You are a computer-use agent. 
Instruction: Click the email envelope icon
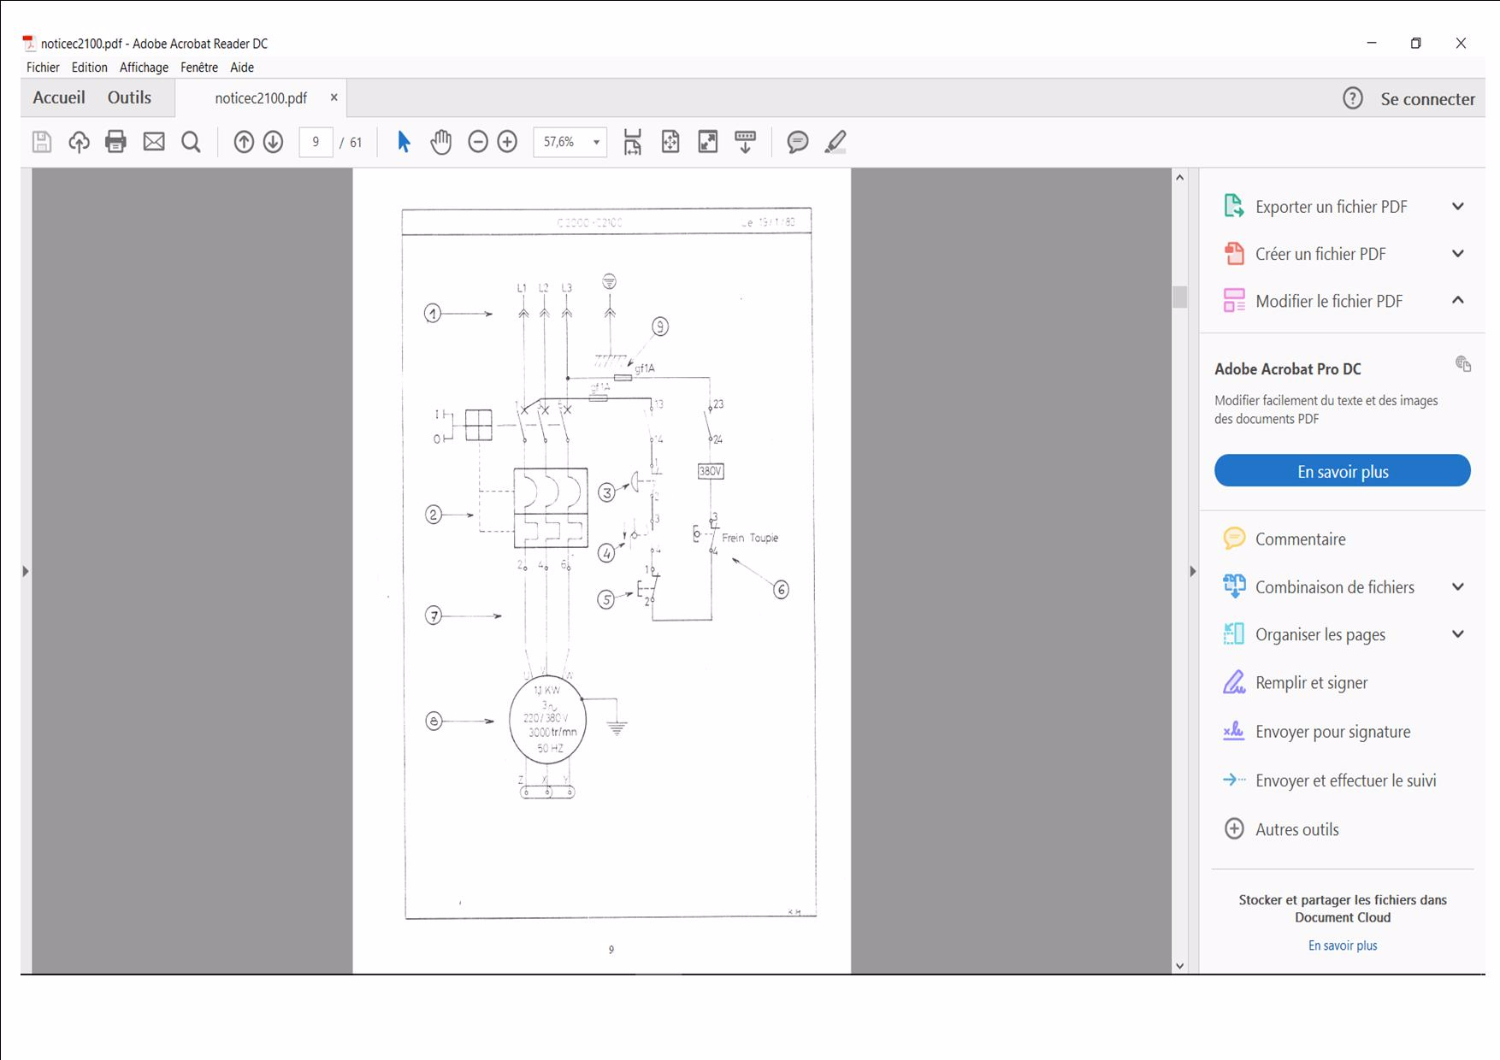tap(154, 142)
